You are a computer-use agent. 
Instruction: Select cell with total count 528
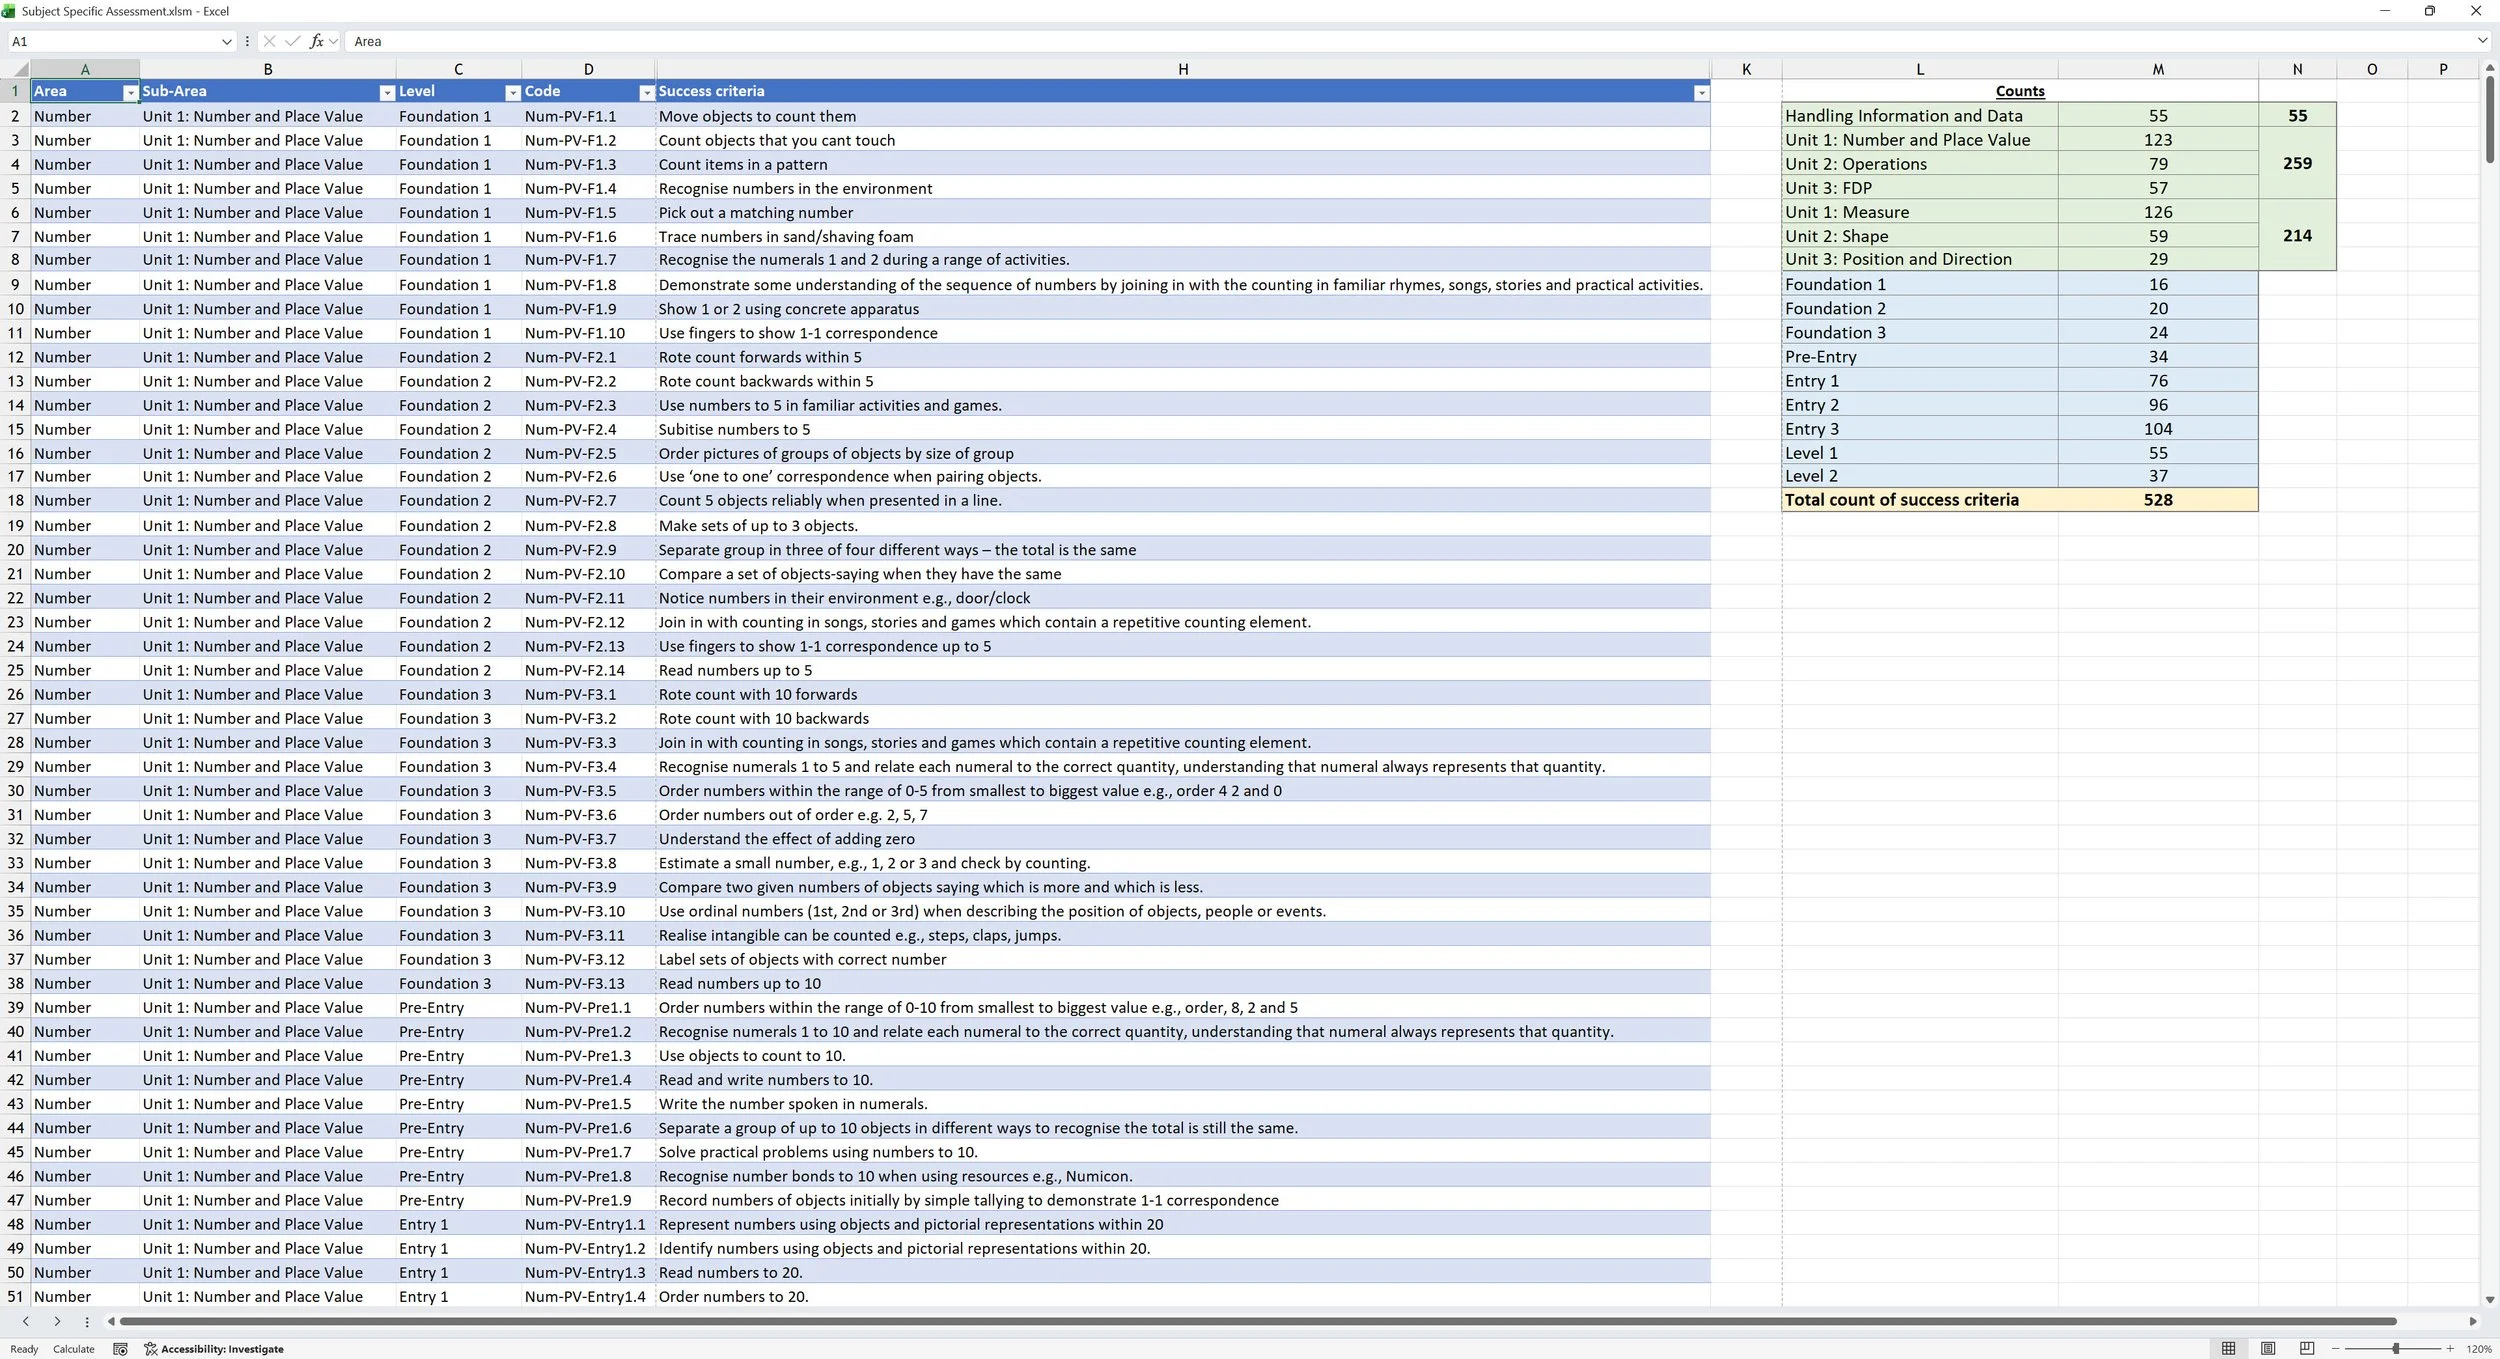[x=2158, y=500]
